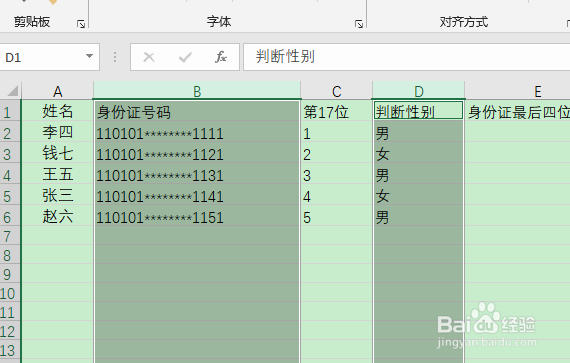570x363 pixels.
Task: Click the Name Box showing D1
Action: [49, 57]
